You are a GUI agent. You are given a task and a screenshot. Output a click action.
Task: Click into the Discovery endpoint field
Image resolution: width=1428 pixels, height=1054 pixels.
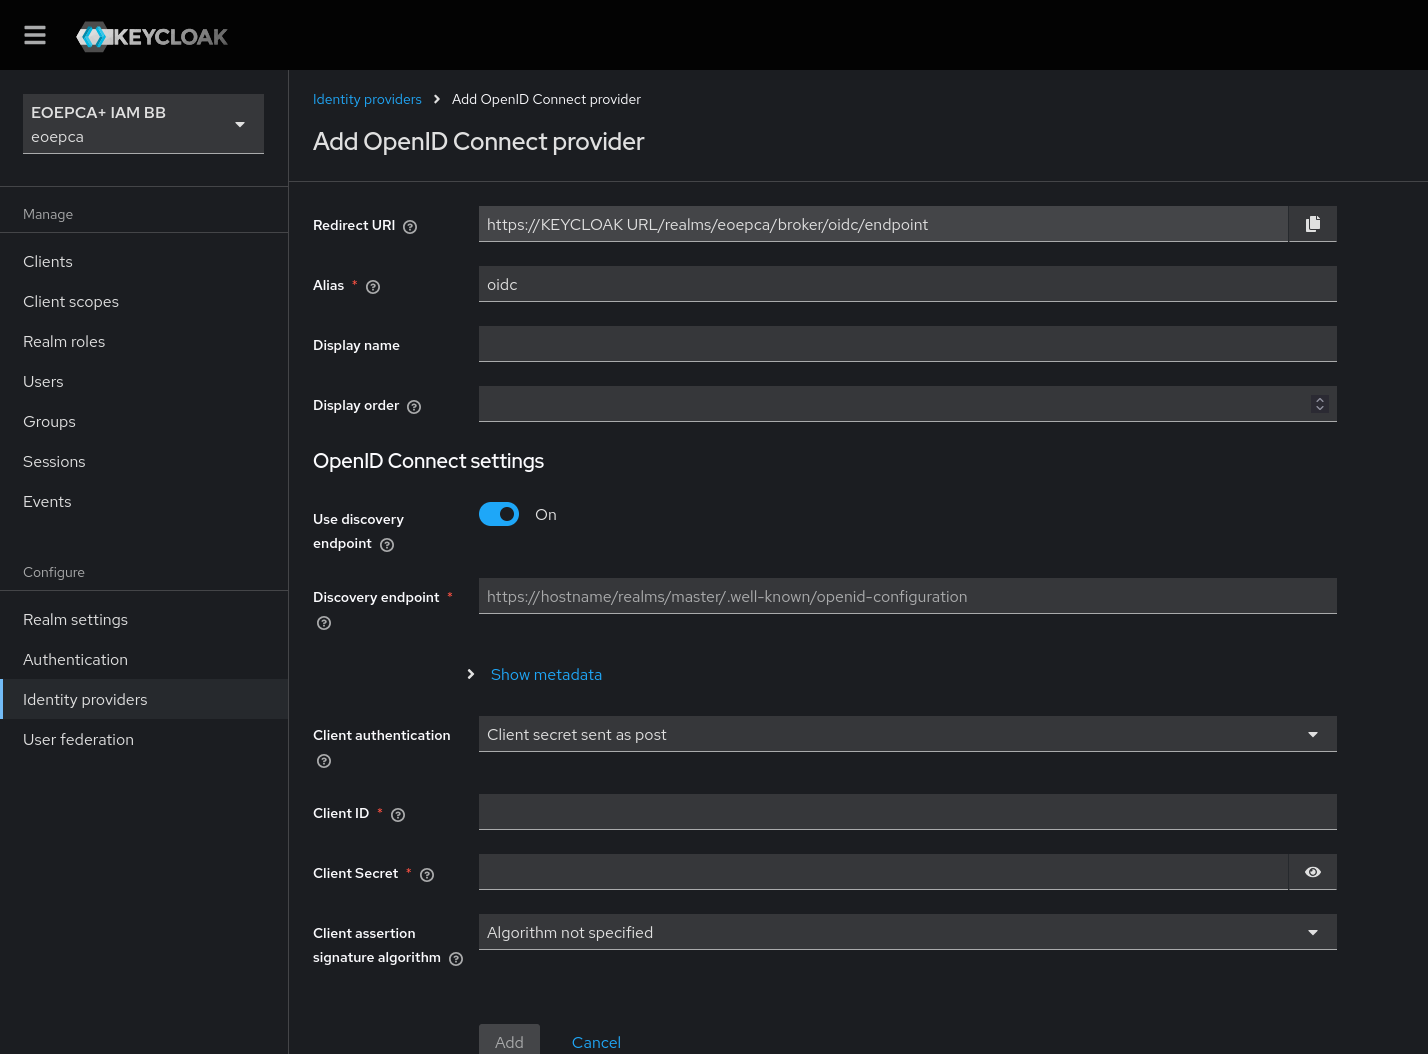(x=907, y=596)
